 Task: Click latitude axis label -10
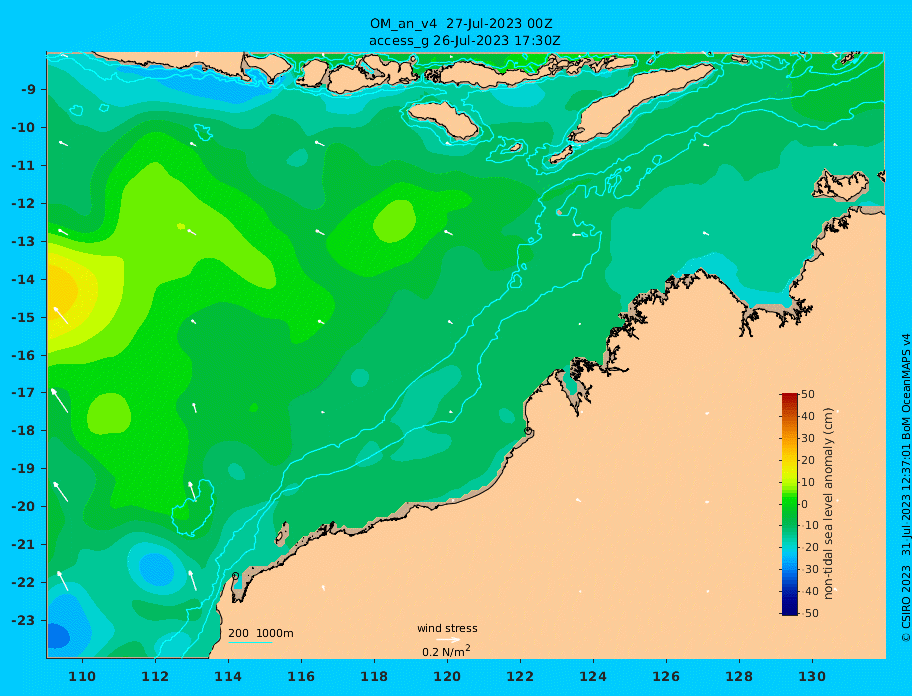(23, 127)
